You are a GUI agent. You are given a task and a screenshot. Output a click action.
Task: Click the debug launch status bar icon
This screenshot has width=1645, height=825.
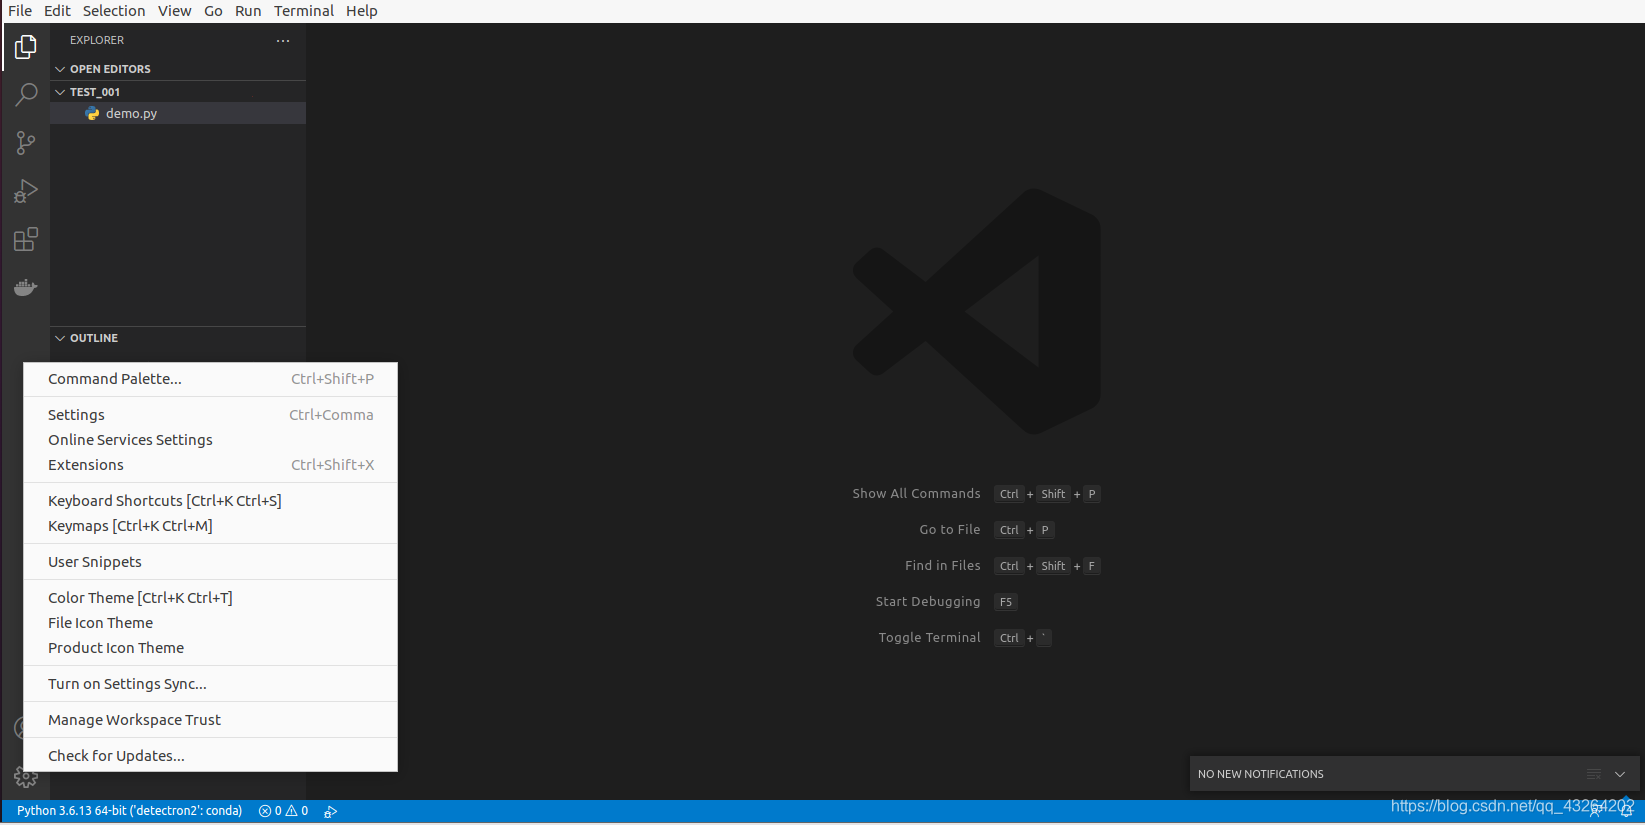click(331, 811)
